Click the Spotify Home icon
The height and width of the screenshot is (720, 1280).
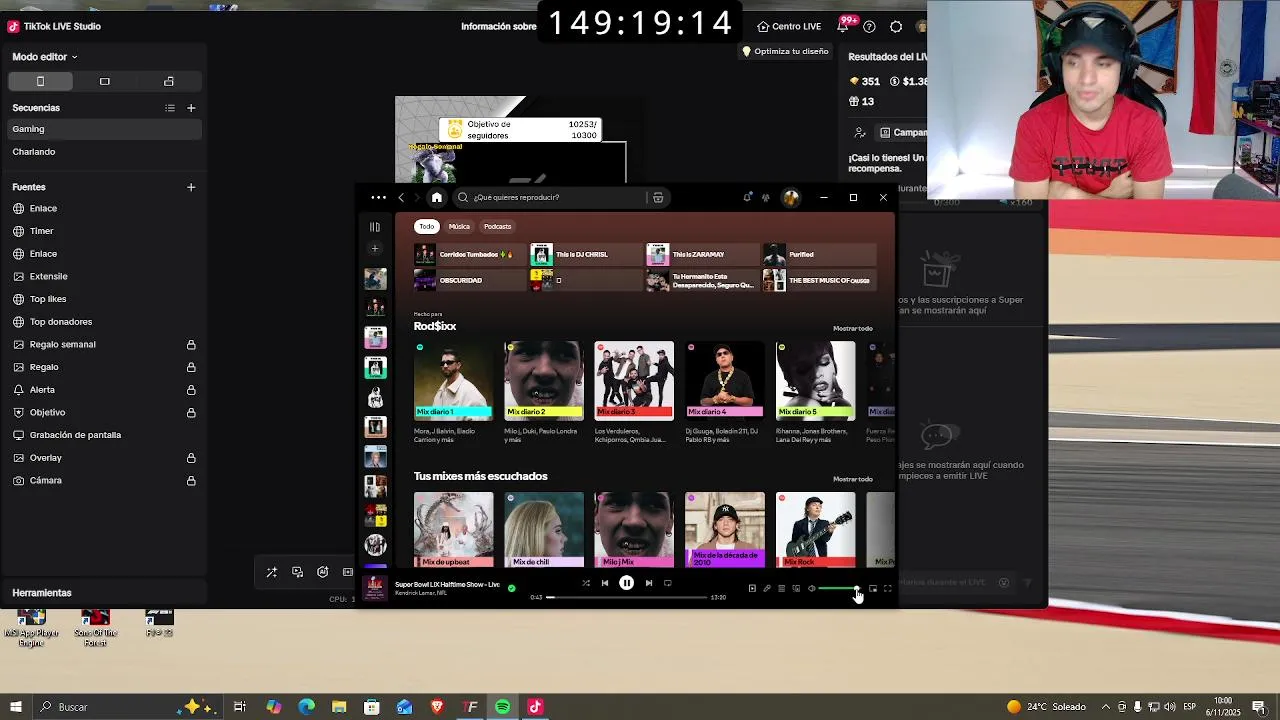pyautogui.click(x=436, y=197)
